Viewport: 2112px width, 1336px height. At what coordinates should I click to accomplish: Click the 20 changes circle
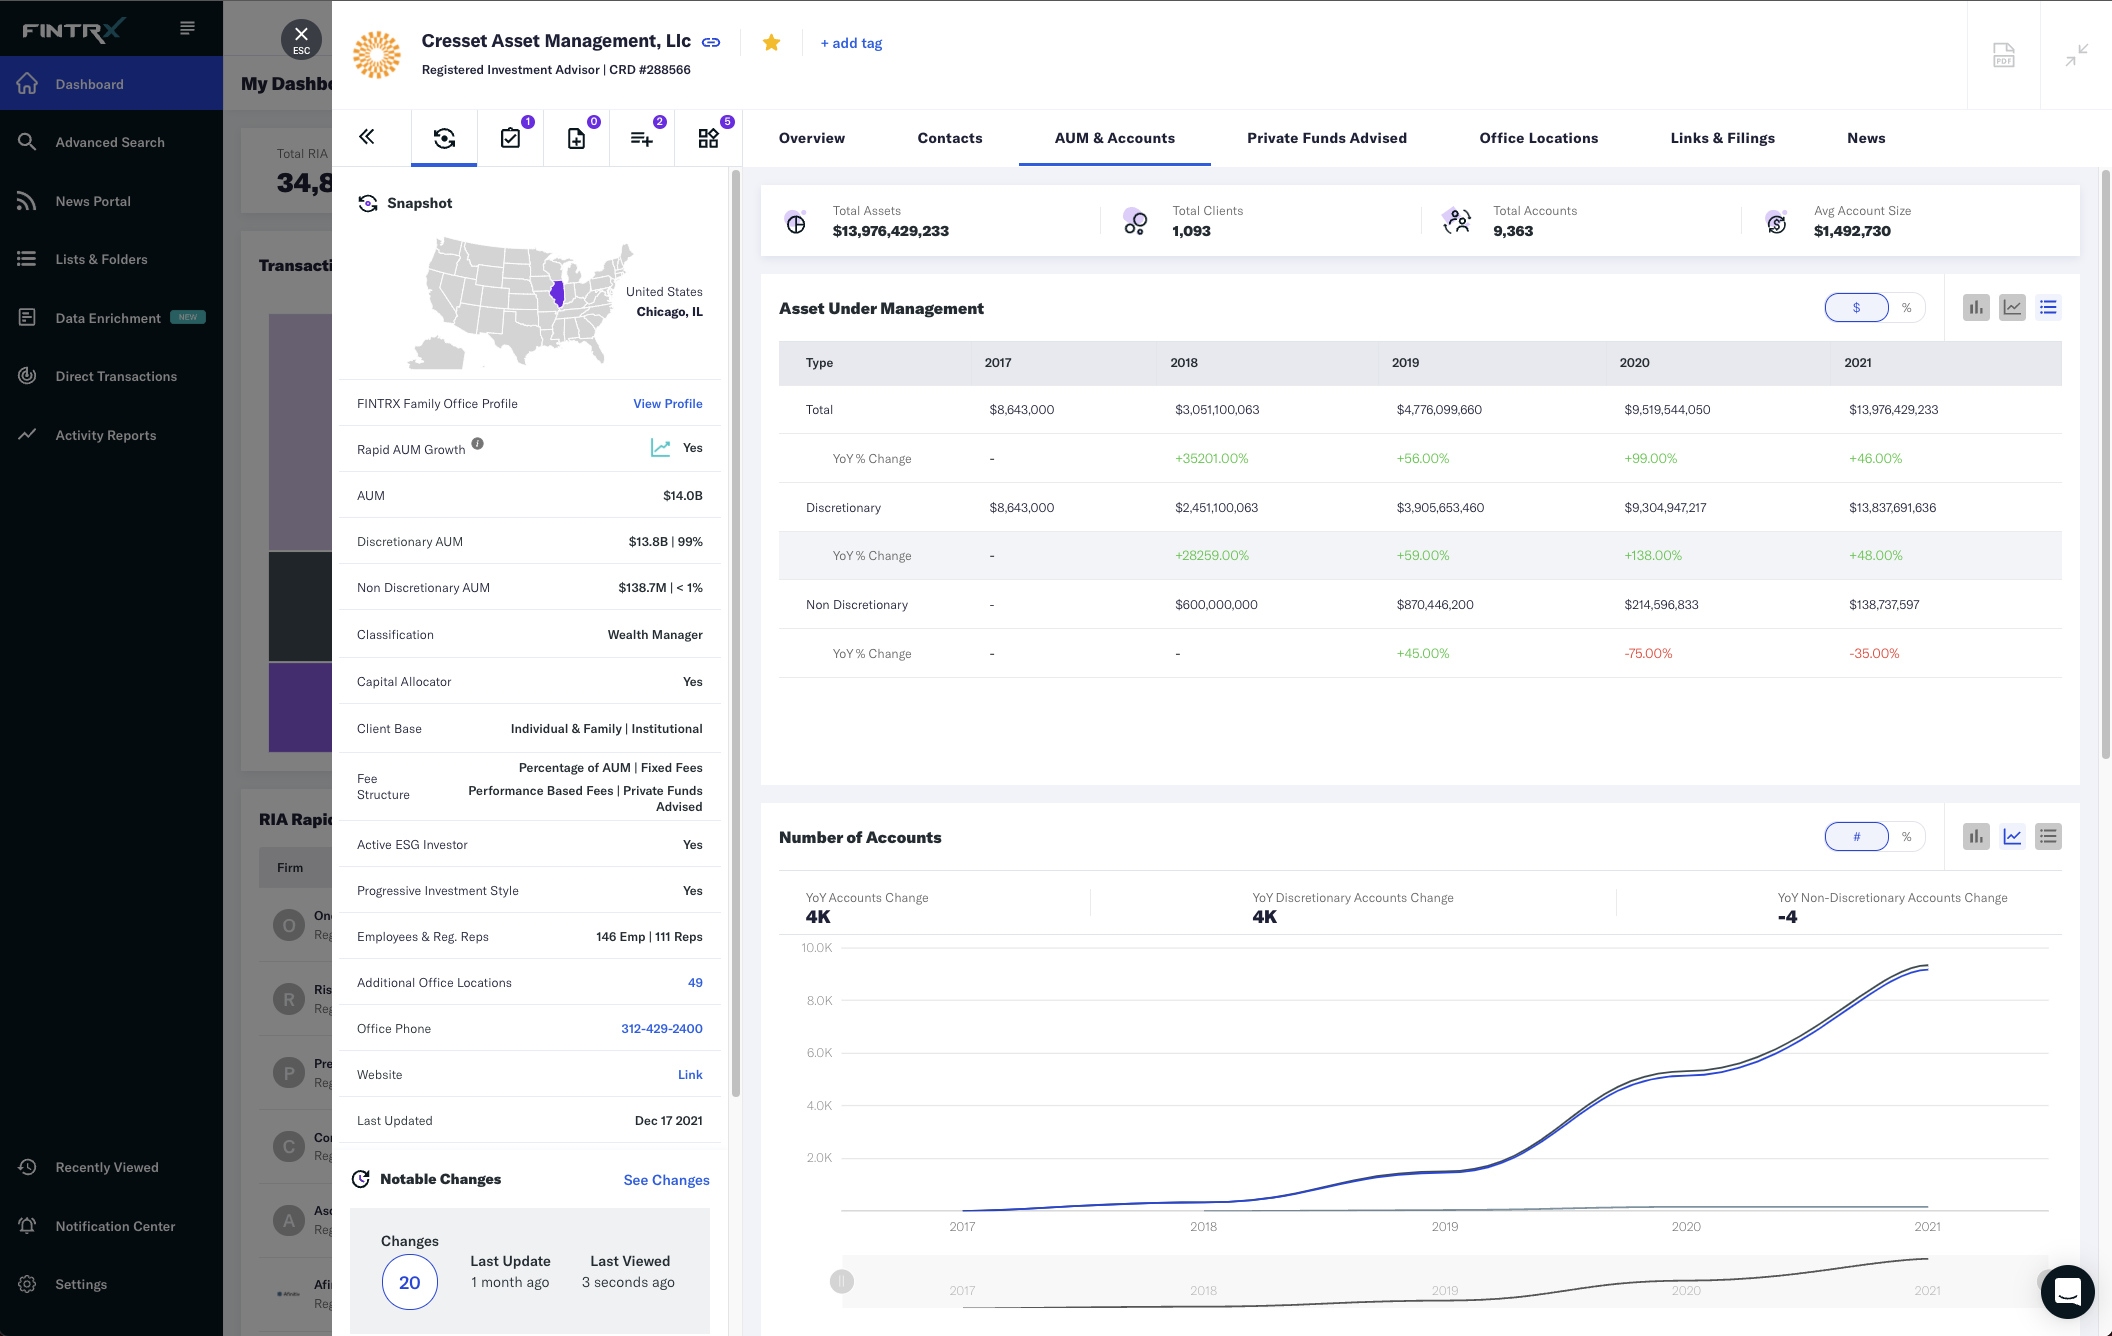coord(410,1282)
